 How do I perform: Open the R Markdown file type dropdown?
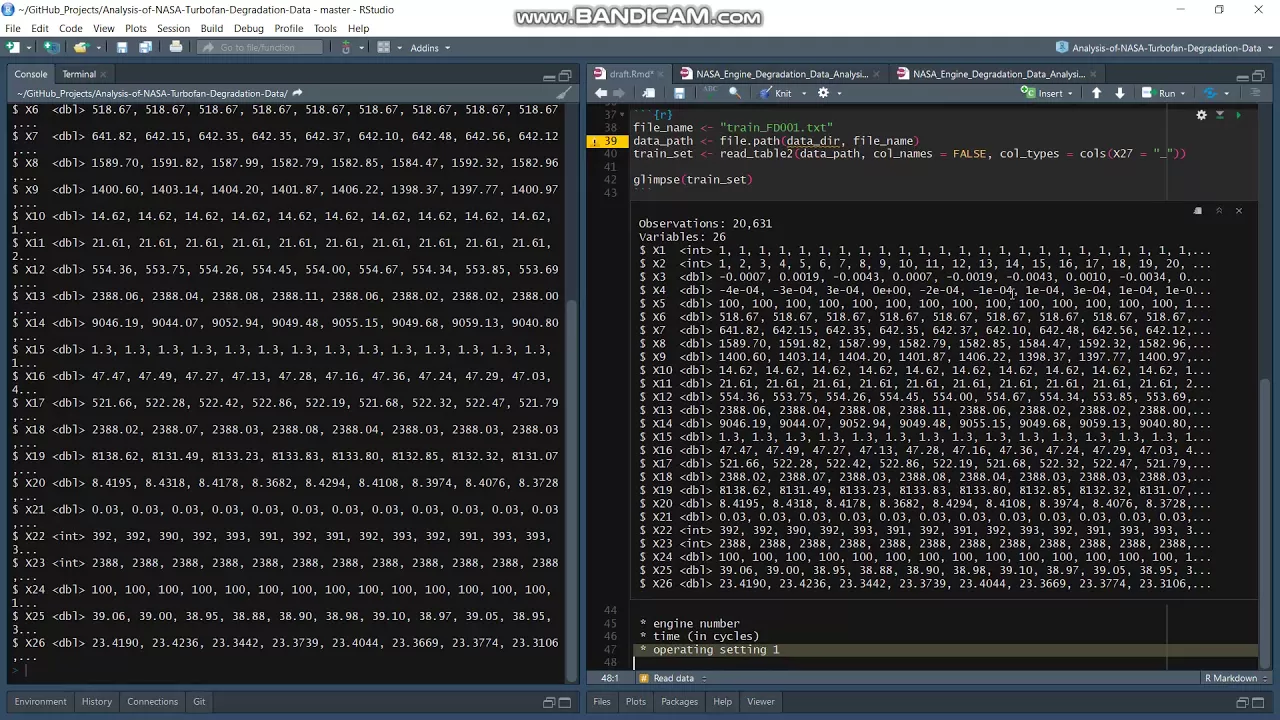1237,678
